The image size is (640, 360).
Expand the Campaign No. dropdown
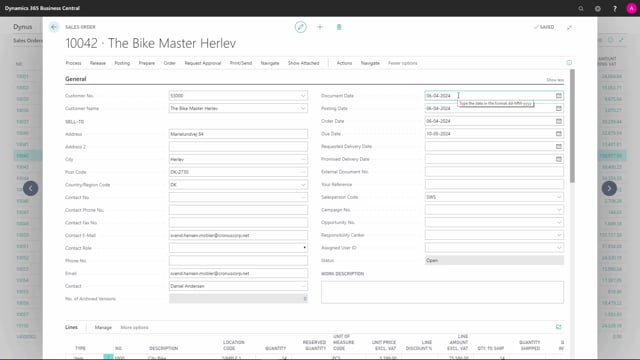click(559, 209)
